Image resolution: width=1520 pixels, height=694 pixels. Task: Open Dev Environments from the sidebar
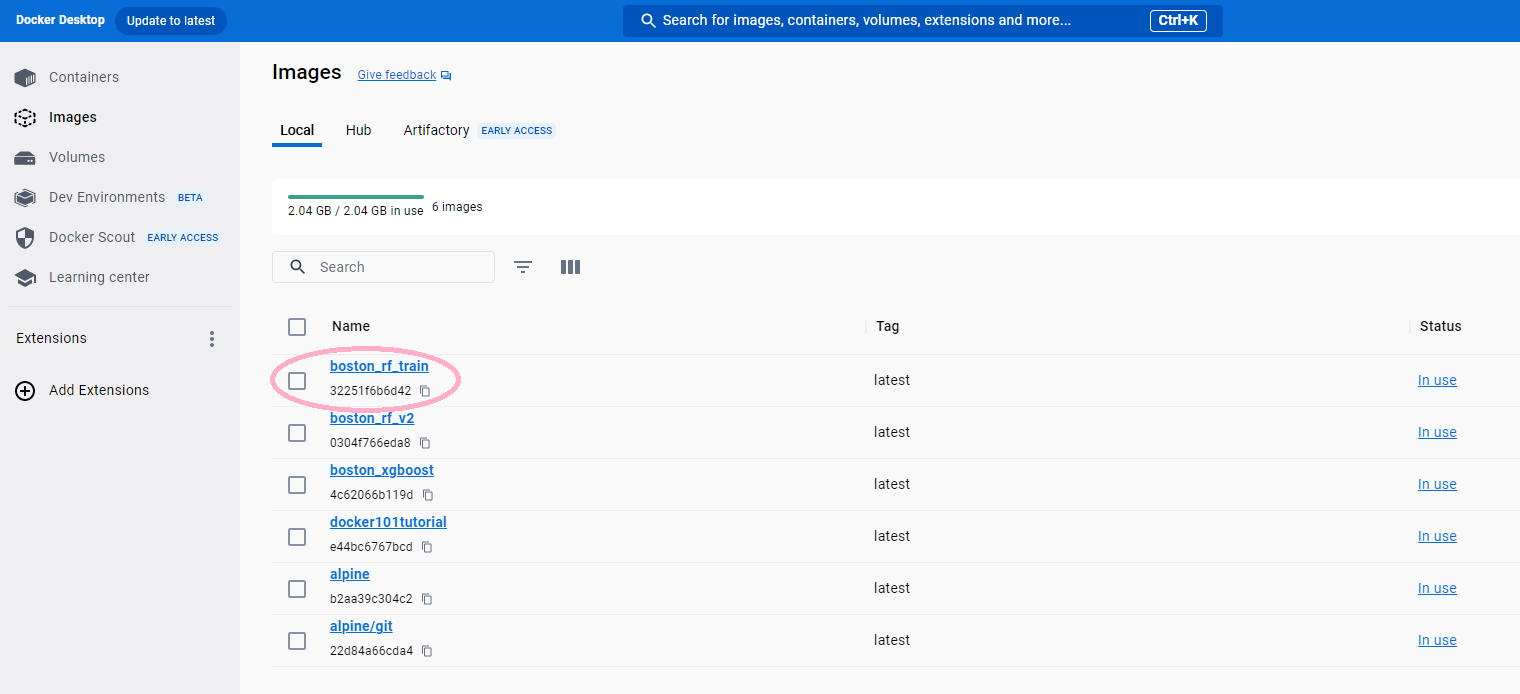point(106,197)
